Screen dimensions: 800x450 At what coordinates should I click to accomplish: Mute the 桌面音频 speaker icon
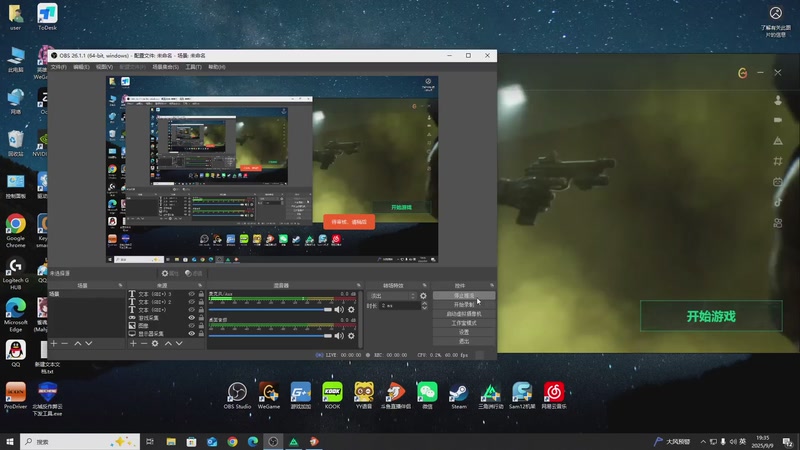coord(339,336)
